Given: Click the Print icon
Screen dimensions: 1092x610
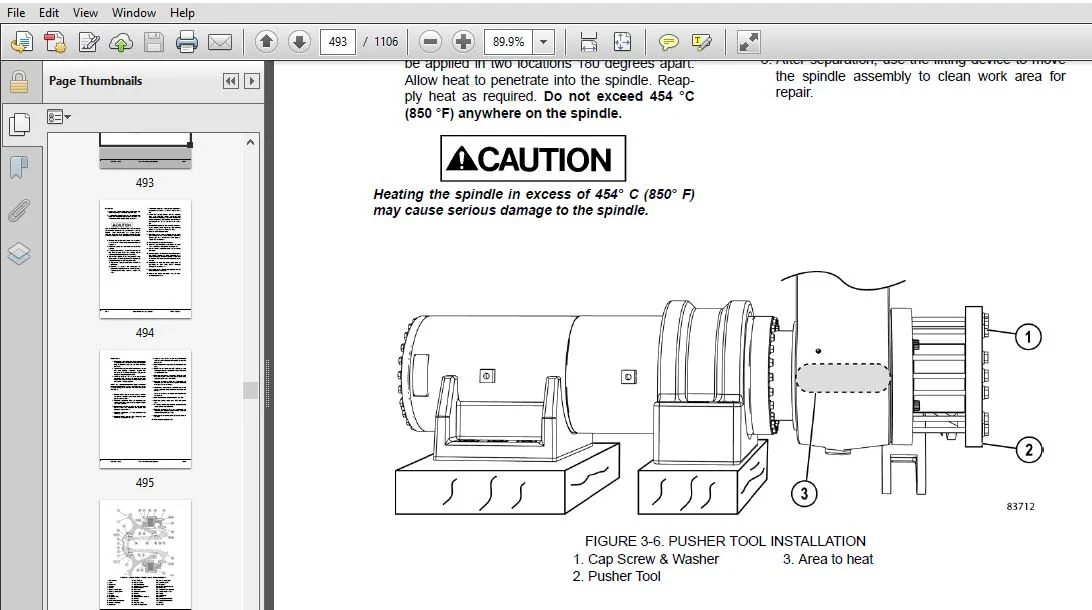Looking at the screenshot, I should 187,42.
